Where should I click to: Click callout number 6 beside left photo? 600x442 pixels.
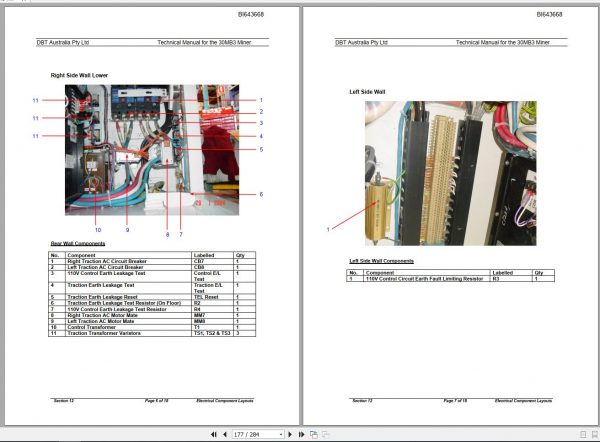tap(261, 194)
